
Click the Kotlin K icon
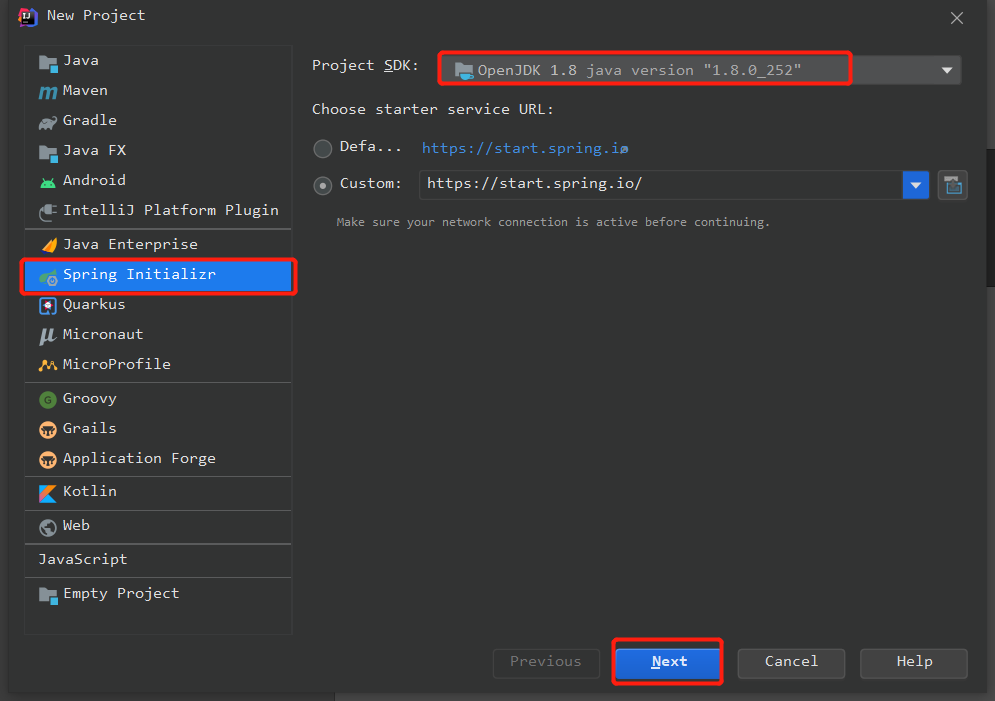pos(48,493)
